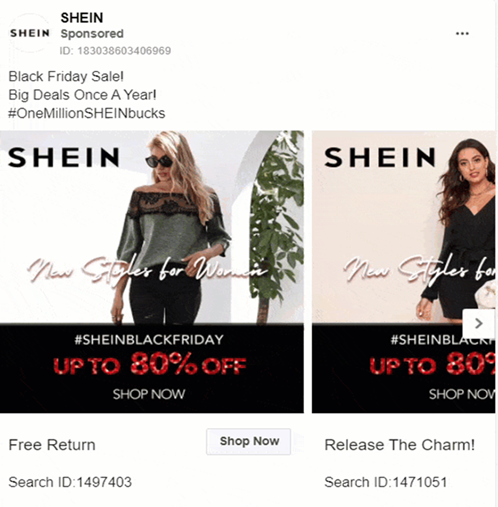The image size is (498, 507).
Task: Click Search ID:1497403 text
Action: click(x=70, y=482)
